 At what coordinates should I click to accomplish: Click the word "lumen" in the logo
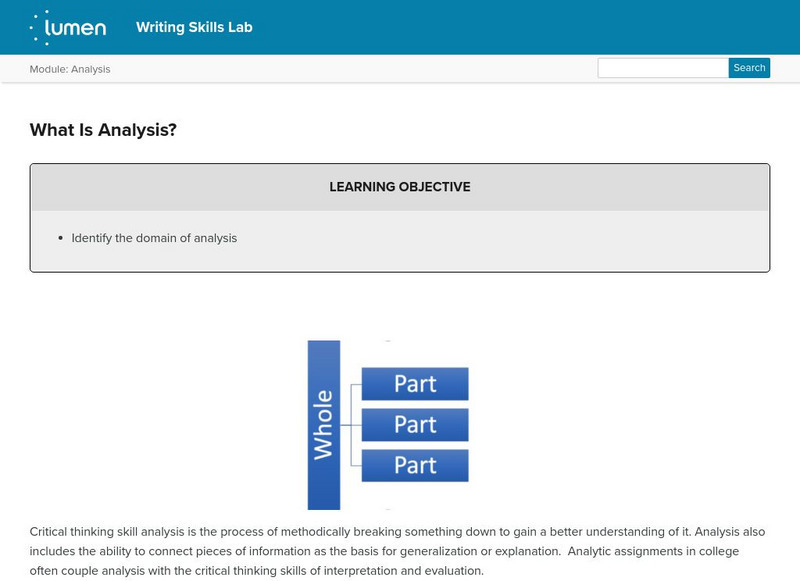click(80, 28)
